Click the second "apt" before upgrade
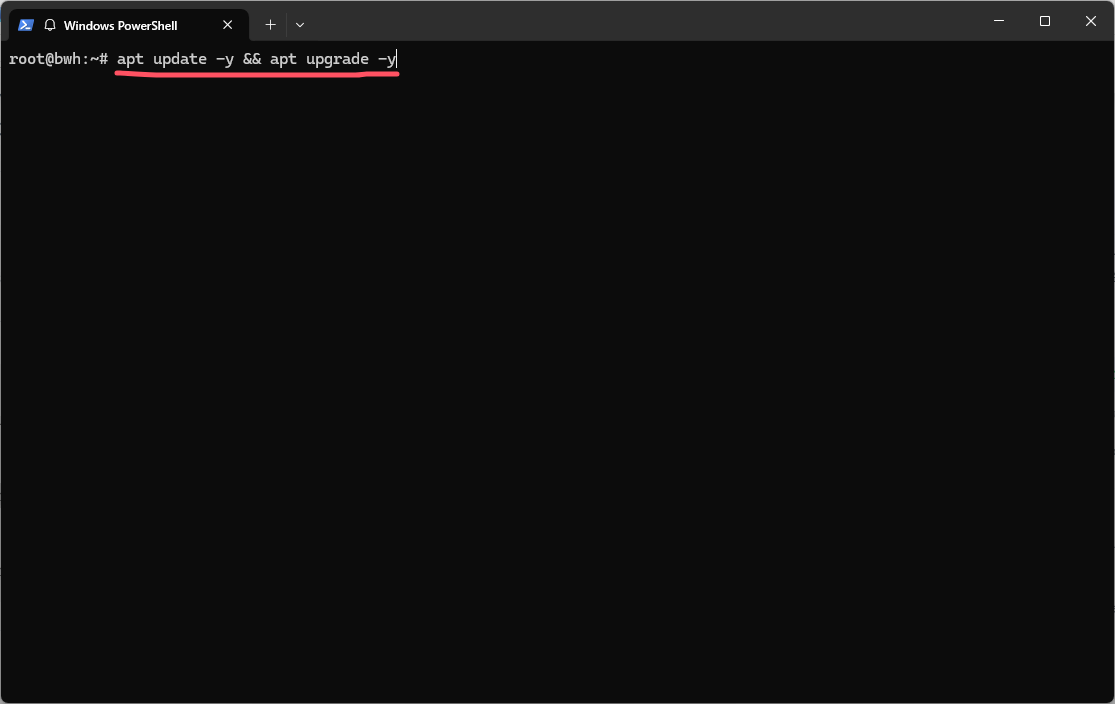Image resolution: width=1115 pixels, height=704 pixels. pos(283,59)
